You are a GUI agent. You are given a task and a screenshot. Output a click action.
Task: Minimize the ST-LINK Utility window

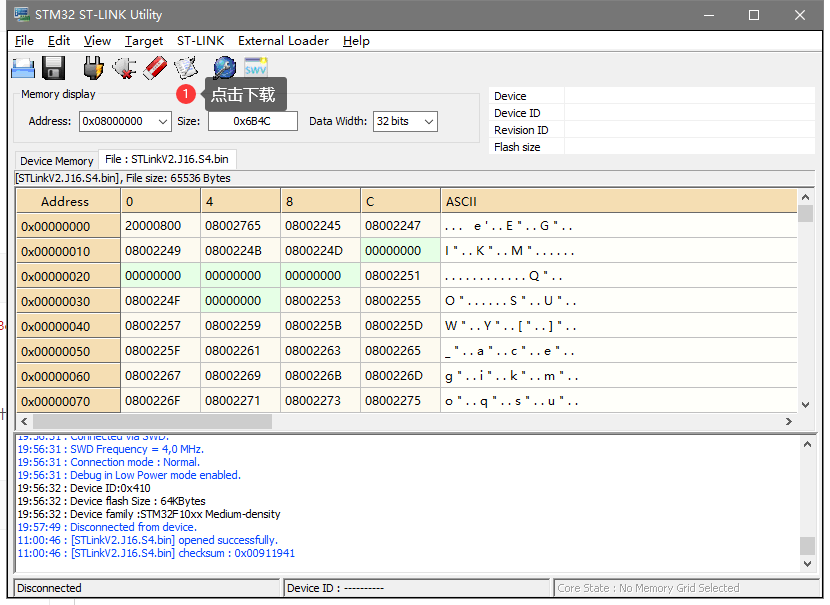tap(709, 15)
